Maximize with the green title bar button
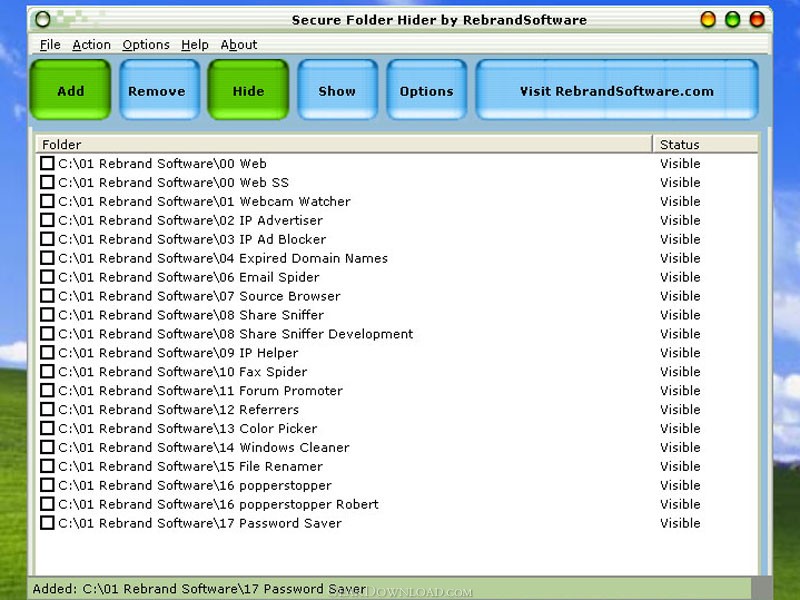 click(733, 19)
